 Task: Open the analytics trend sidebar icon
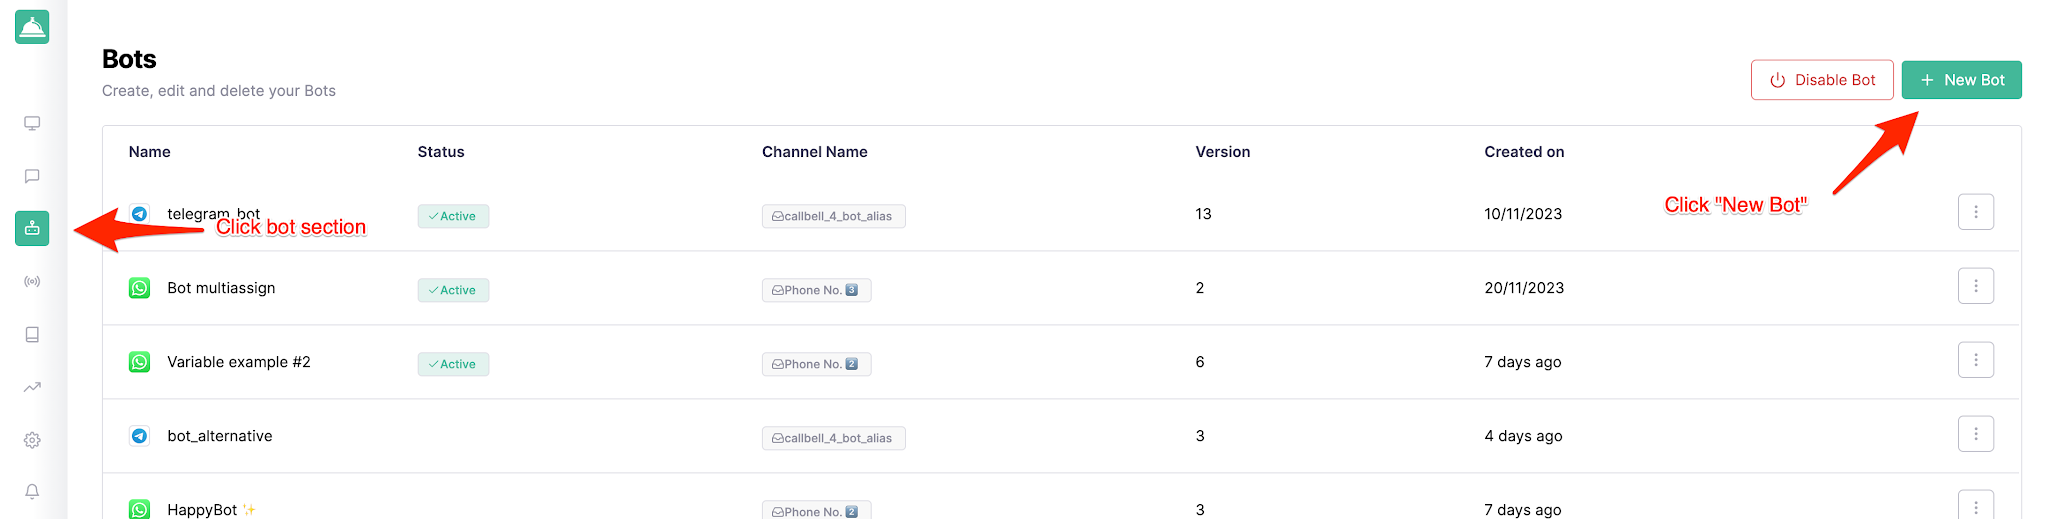32,387
